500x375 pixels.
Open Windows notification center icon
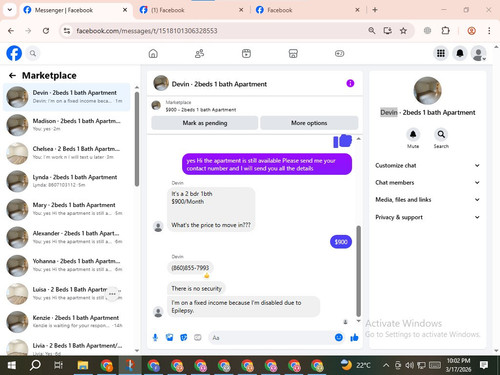click(x=484, y=365)
